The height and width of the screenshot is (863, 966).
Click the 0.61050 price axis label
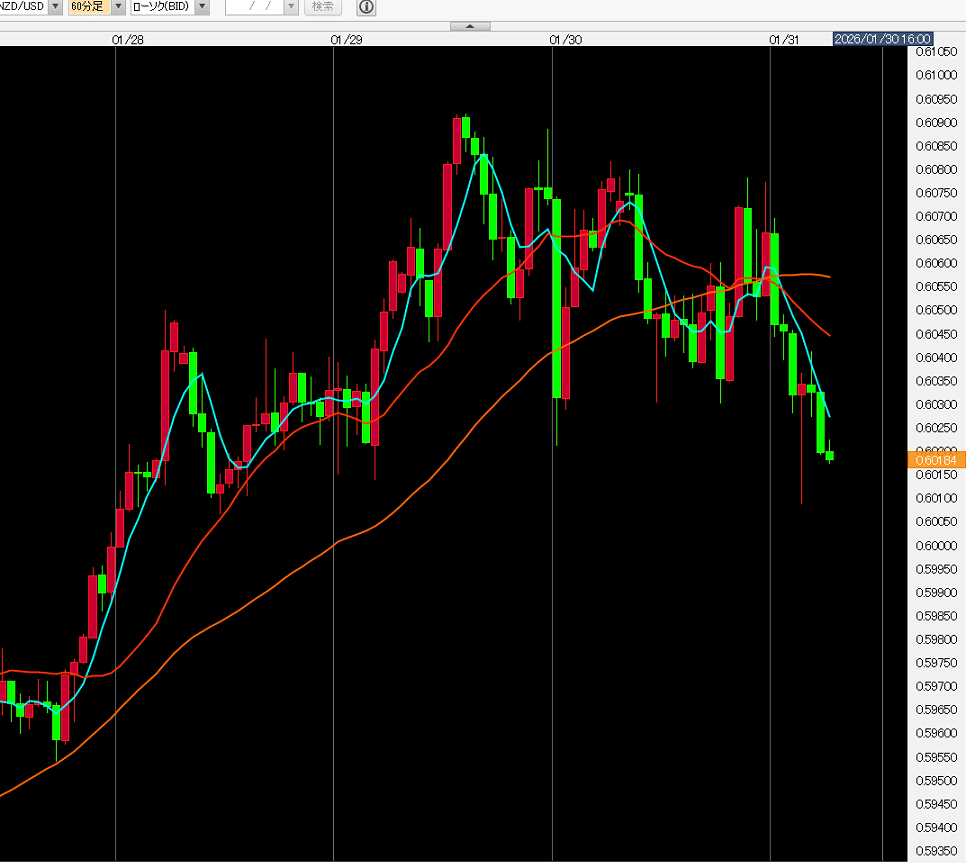[x=936, y=52]
